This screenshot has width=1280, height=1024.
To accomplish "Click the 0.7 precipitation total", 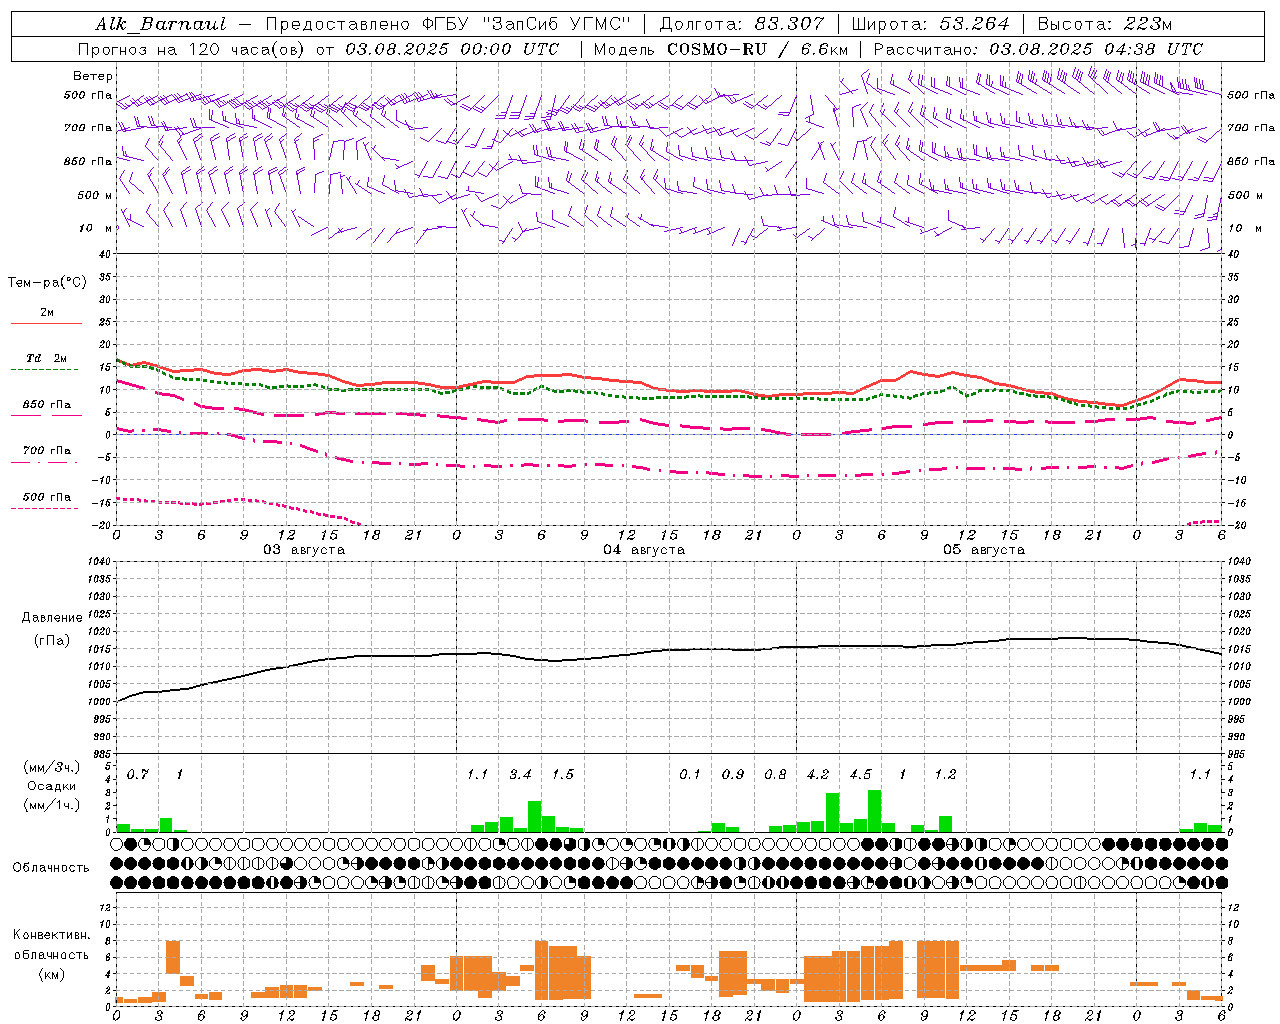I will coord(138,775).
